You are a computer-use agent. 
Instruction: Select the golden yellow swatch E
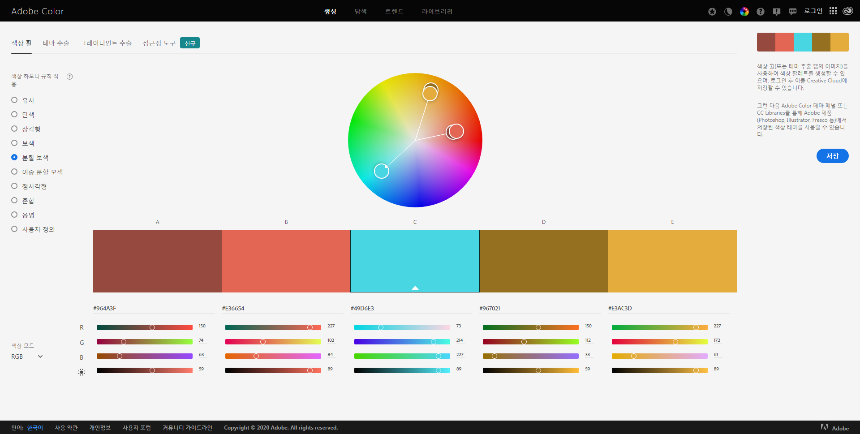[x=672, y=261]
